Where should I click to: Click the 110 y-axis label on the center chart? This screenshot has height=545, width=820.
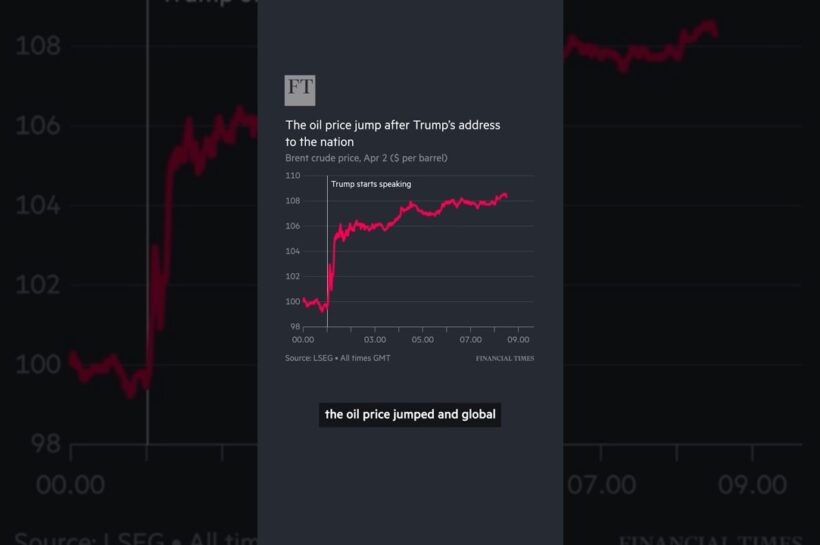pyautogui.click(x=292, y=176)
